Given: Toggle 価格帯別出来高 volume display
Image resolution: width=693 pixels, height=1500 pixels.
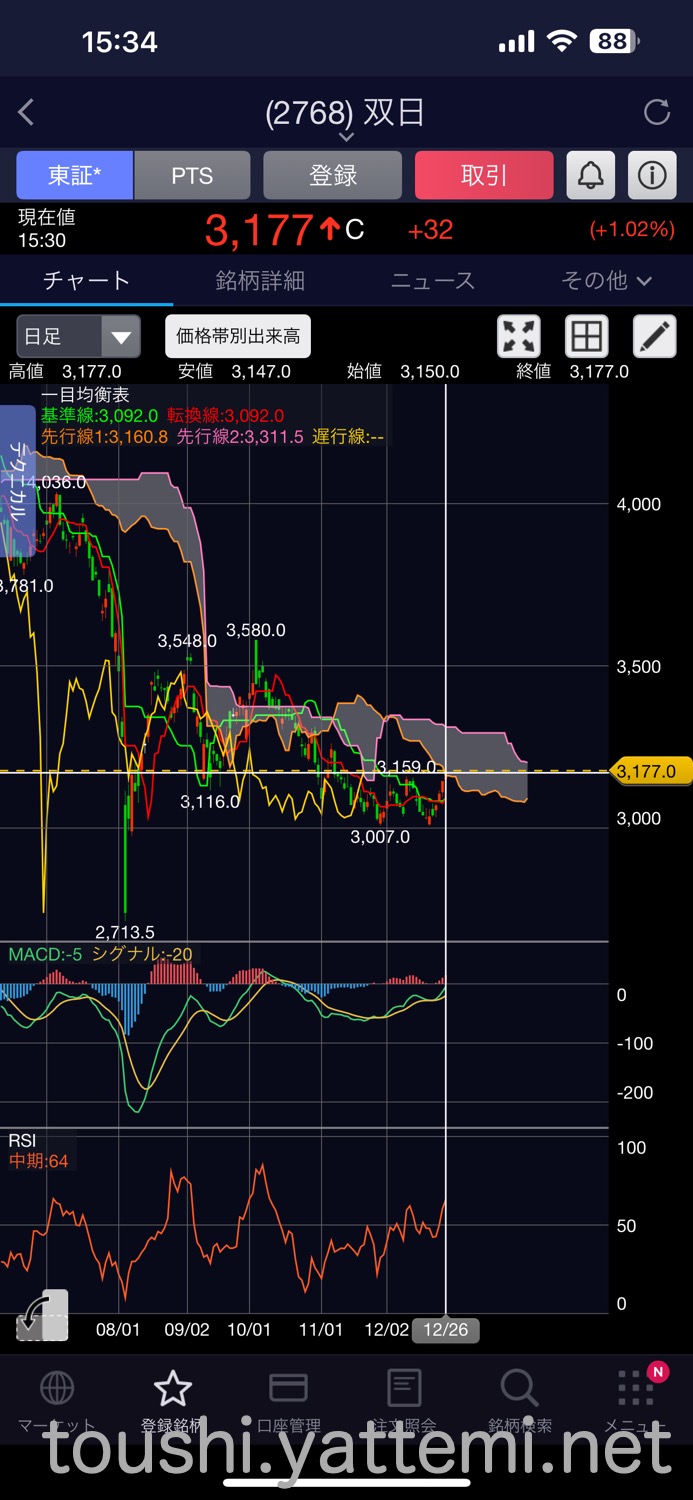Looking at the screenshot, I should click(x=238, y=336).
